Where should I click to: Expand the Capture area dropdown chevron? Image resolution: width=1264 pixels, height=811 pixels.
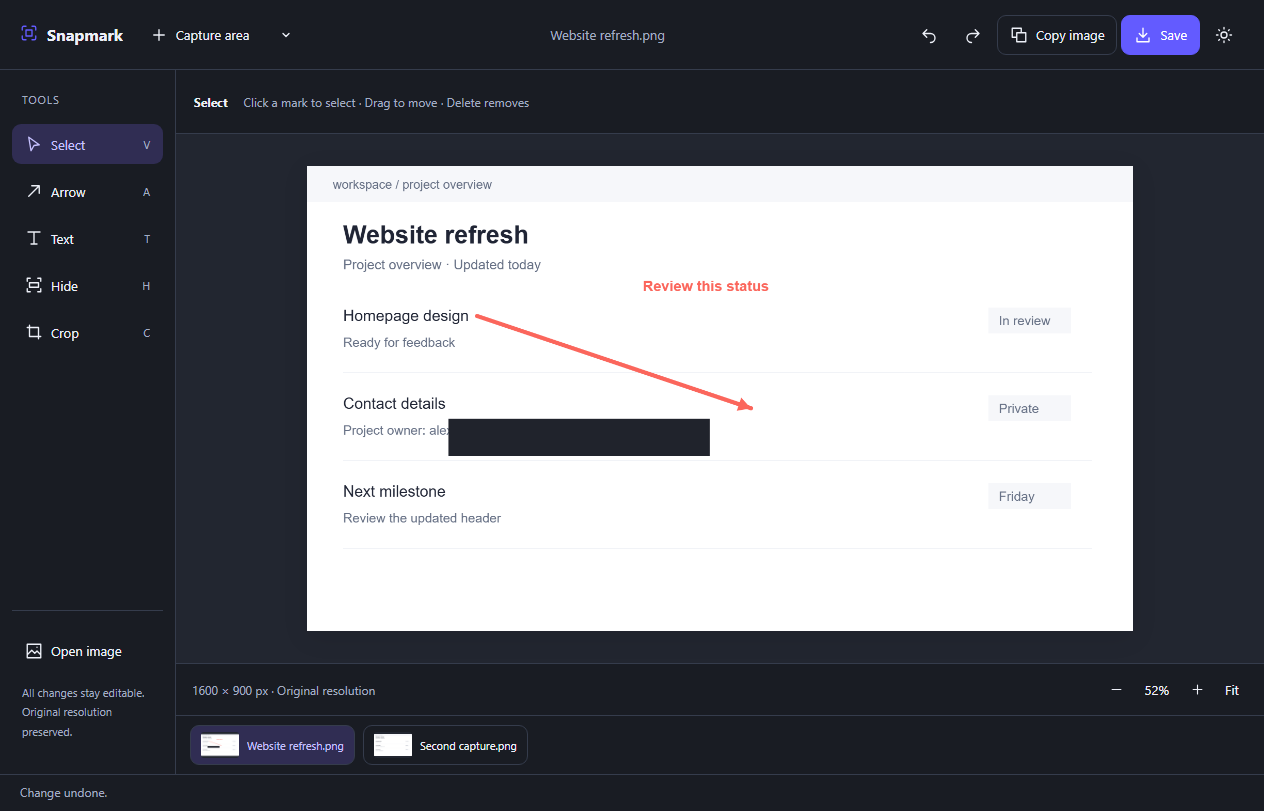tap(286, 35)
